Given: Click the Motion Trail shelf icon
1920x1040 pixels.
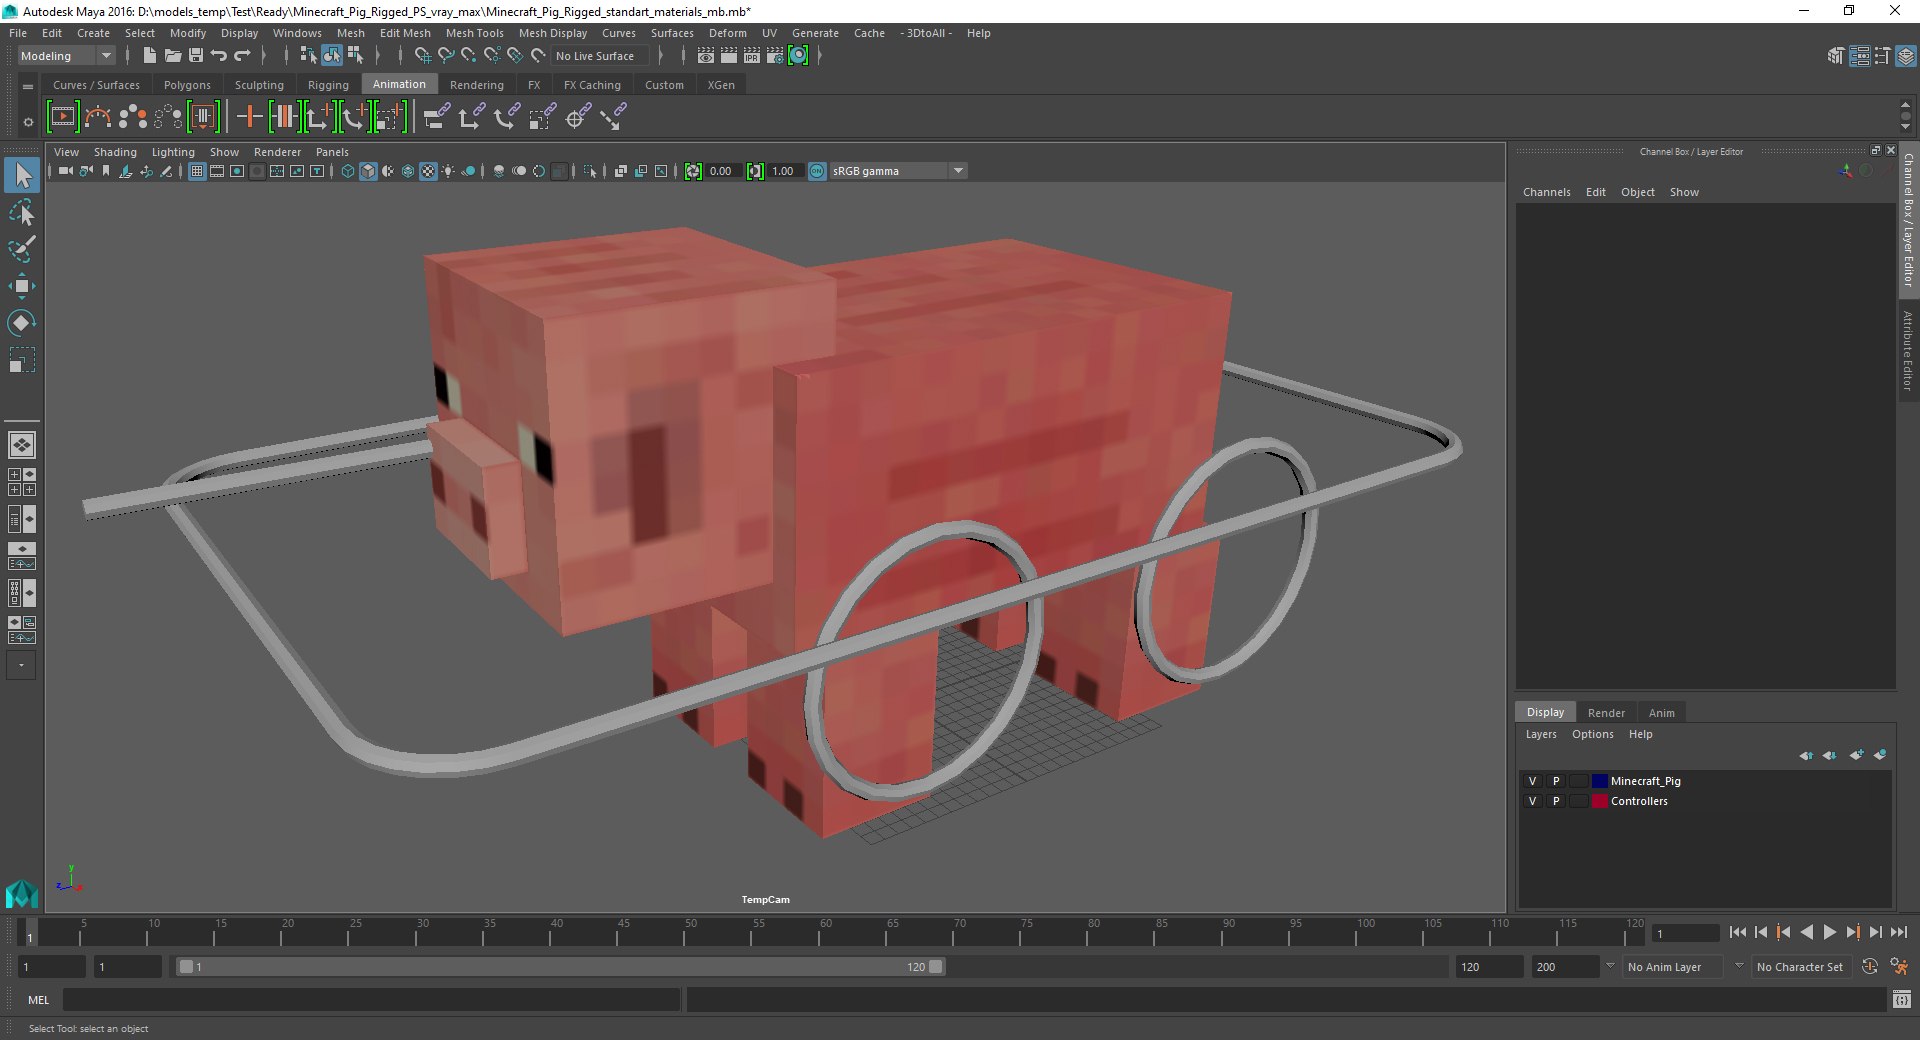Looking at the screenshot, I should [x=98, y=117].
